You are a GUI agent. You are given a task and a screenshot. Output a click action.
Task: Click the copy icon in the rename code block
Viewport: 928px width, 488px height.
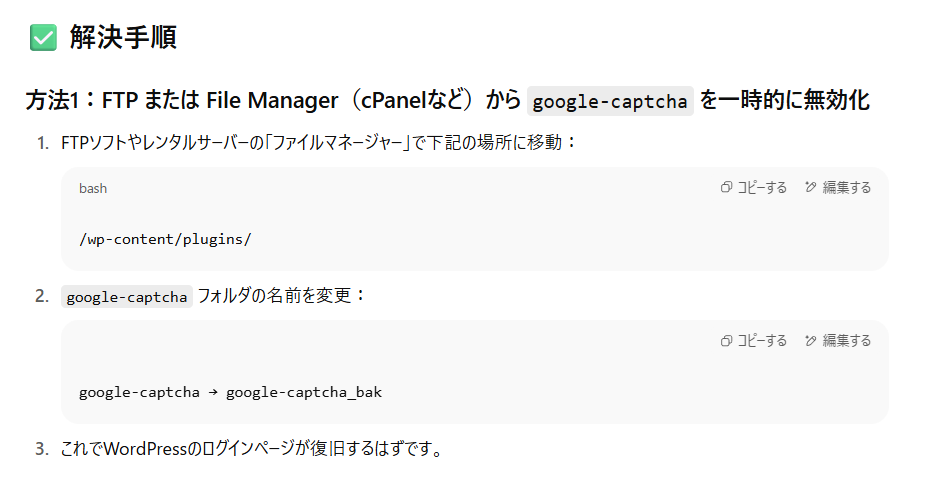pos(726,341)
